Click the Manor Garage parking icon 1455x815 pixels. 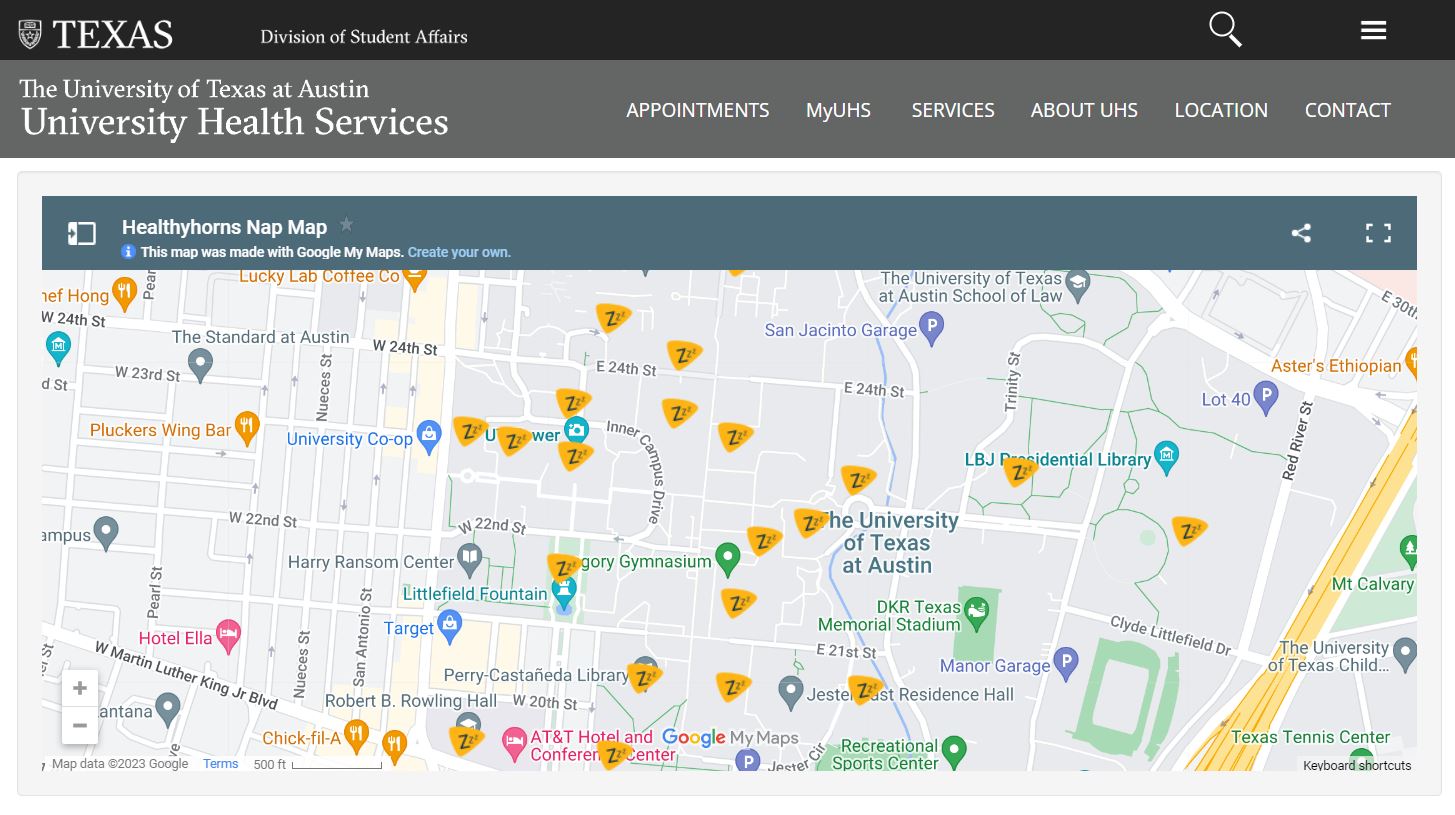pos(1066,662)
